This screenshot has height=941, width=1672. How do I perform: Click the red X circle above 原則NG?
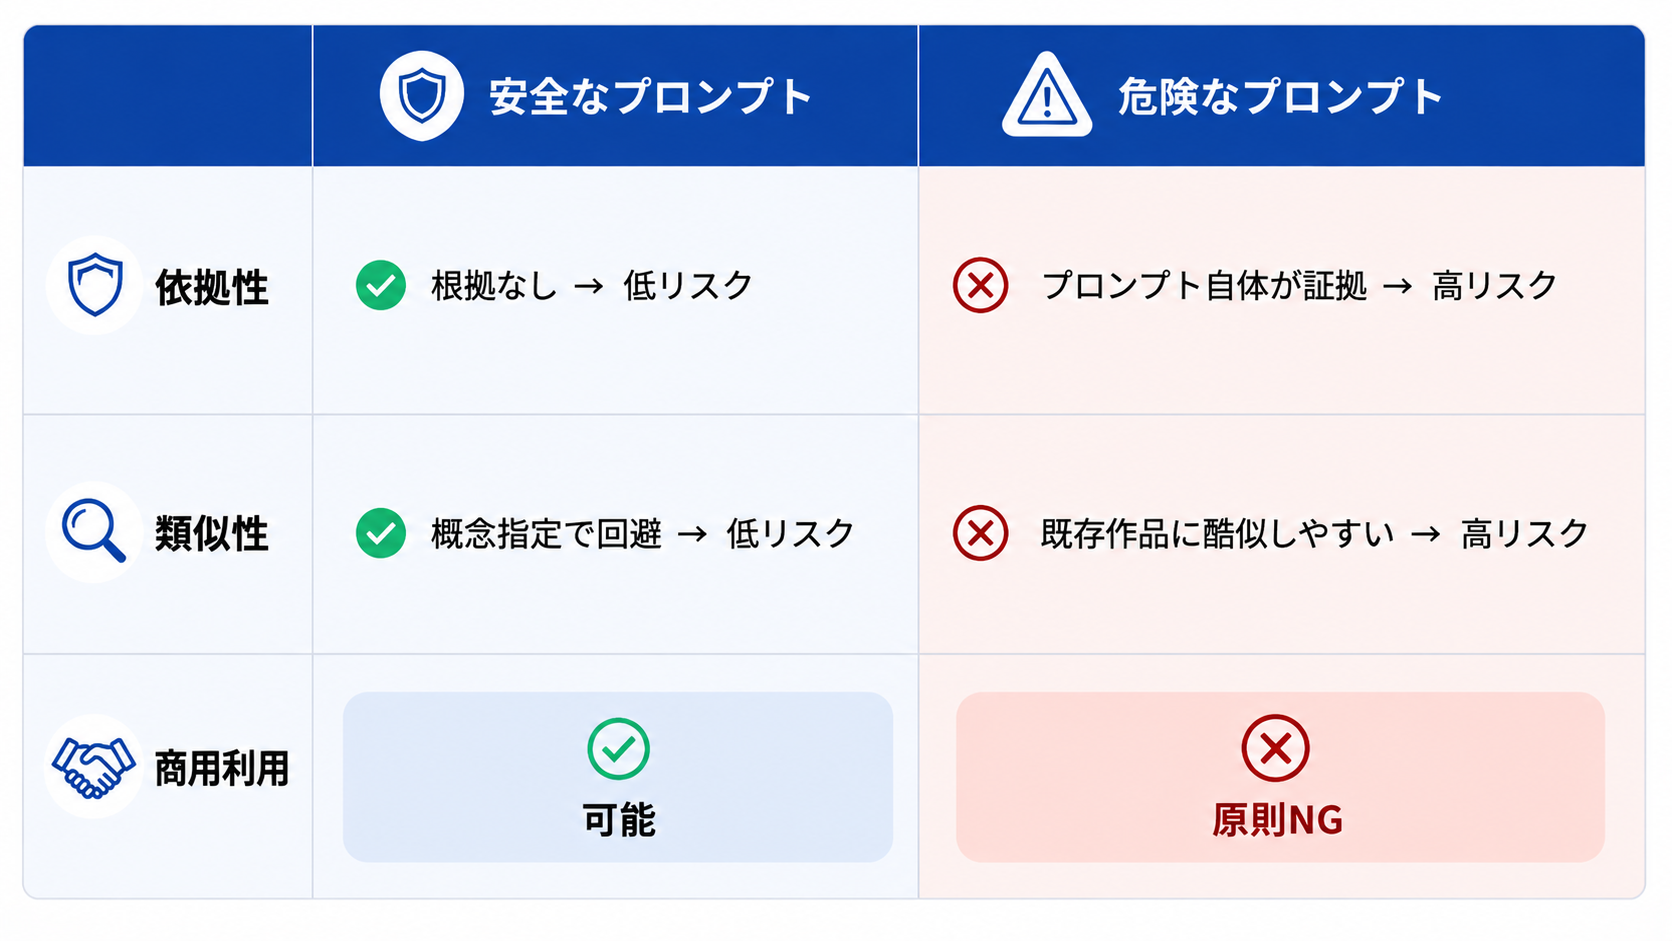click(1275, 748)
